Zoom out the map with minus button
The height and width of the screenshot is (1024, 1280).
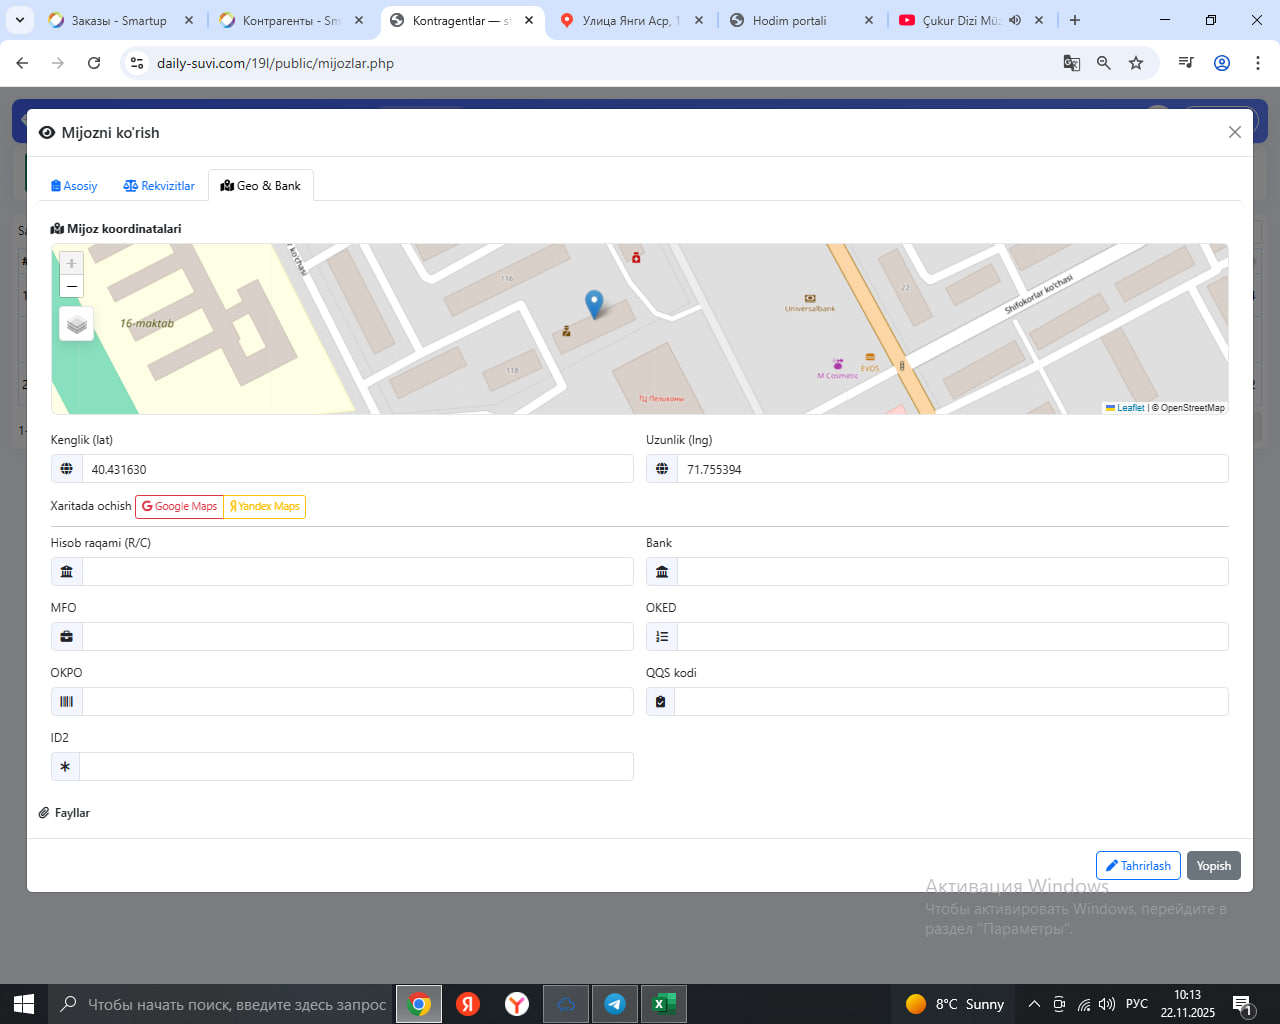point(71,287)
